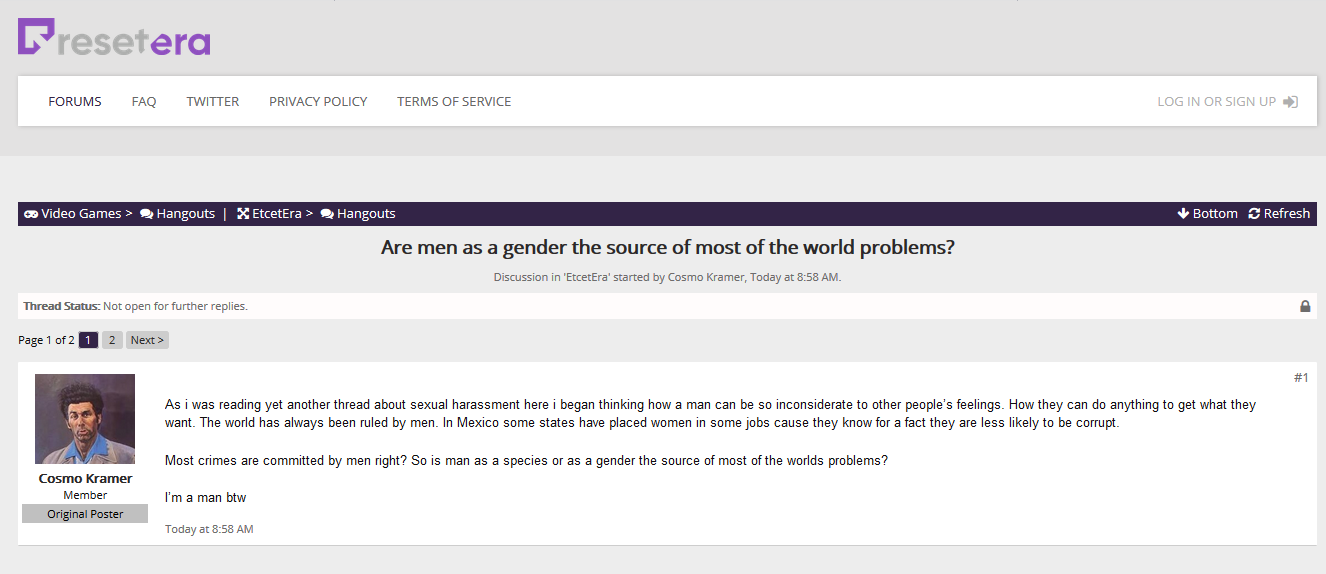The width and height of the screenshot is (1326, 574).
Task: Go to page 2 of thread
Action: click(x=112, y=340)
